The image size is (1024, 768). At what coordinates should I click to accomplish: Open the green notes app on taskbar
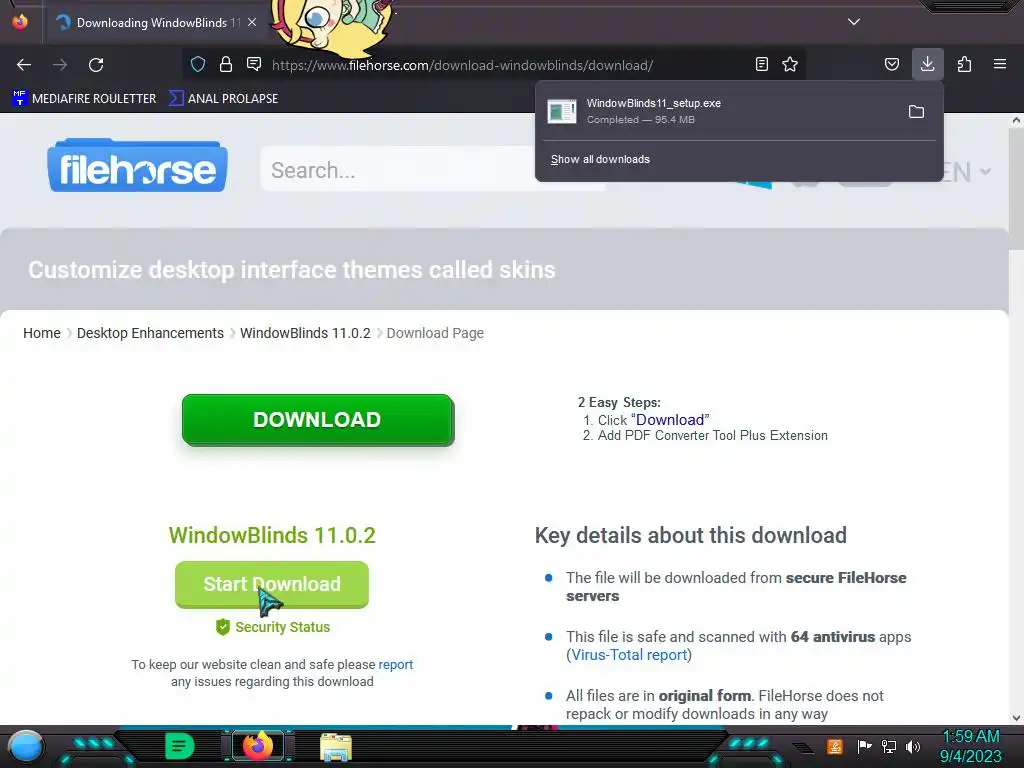pyautogui.click(x=179, y=746)
